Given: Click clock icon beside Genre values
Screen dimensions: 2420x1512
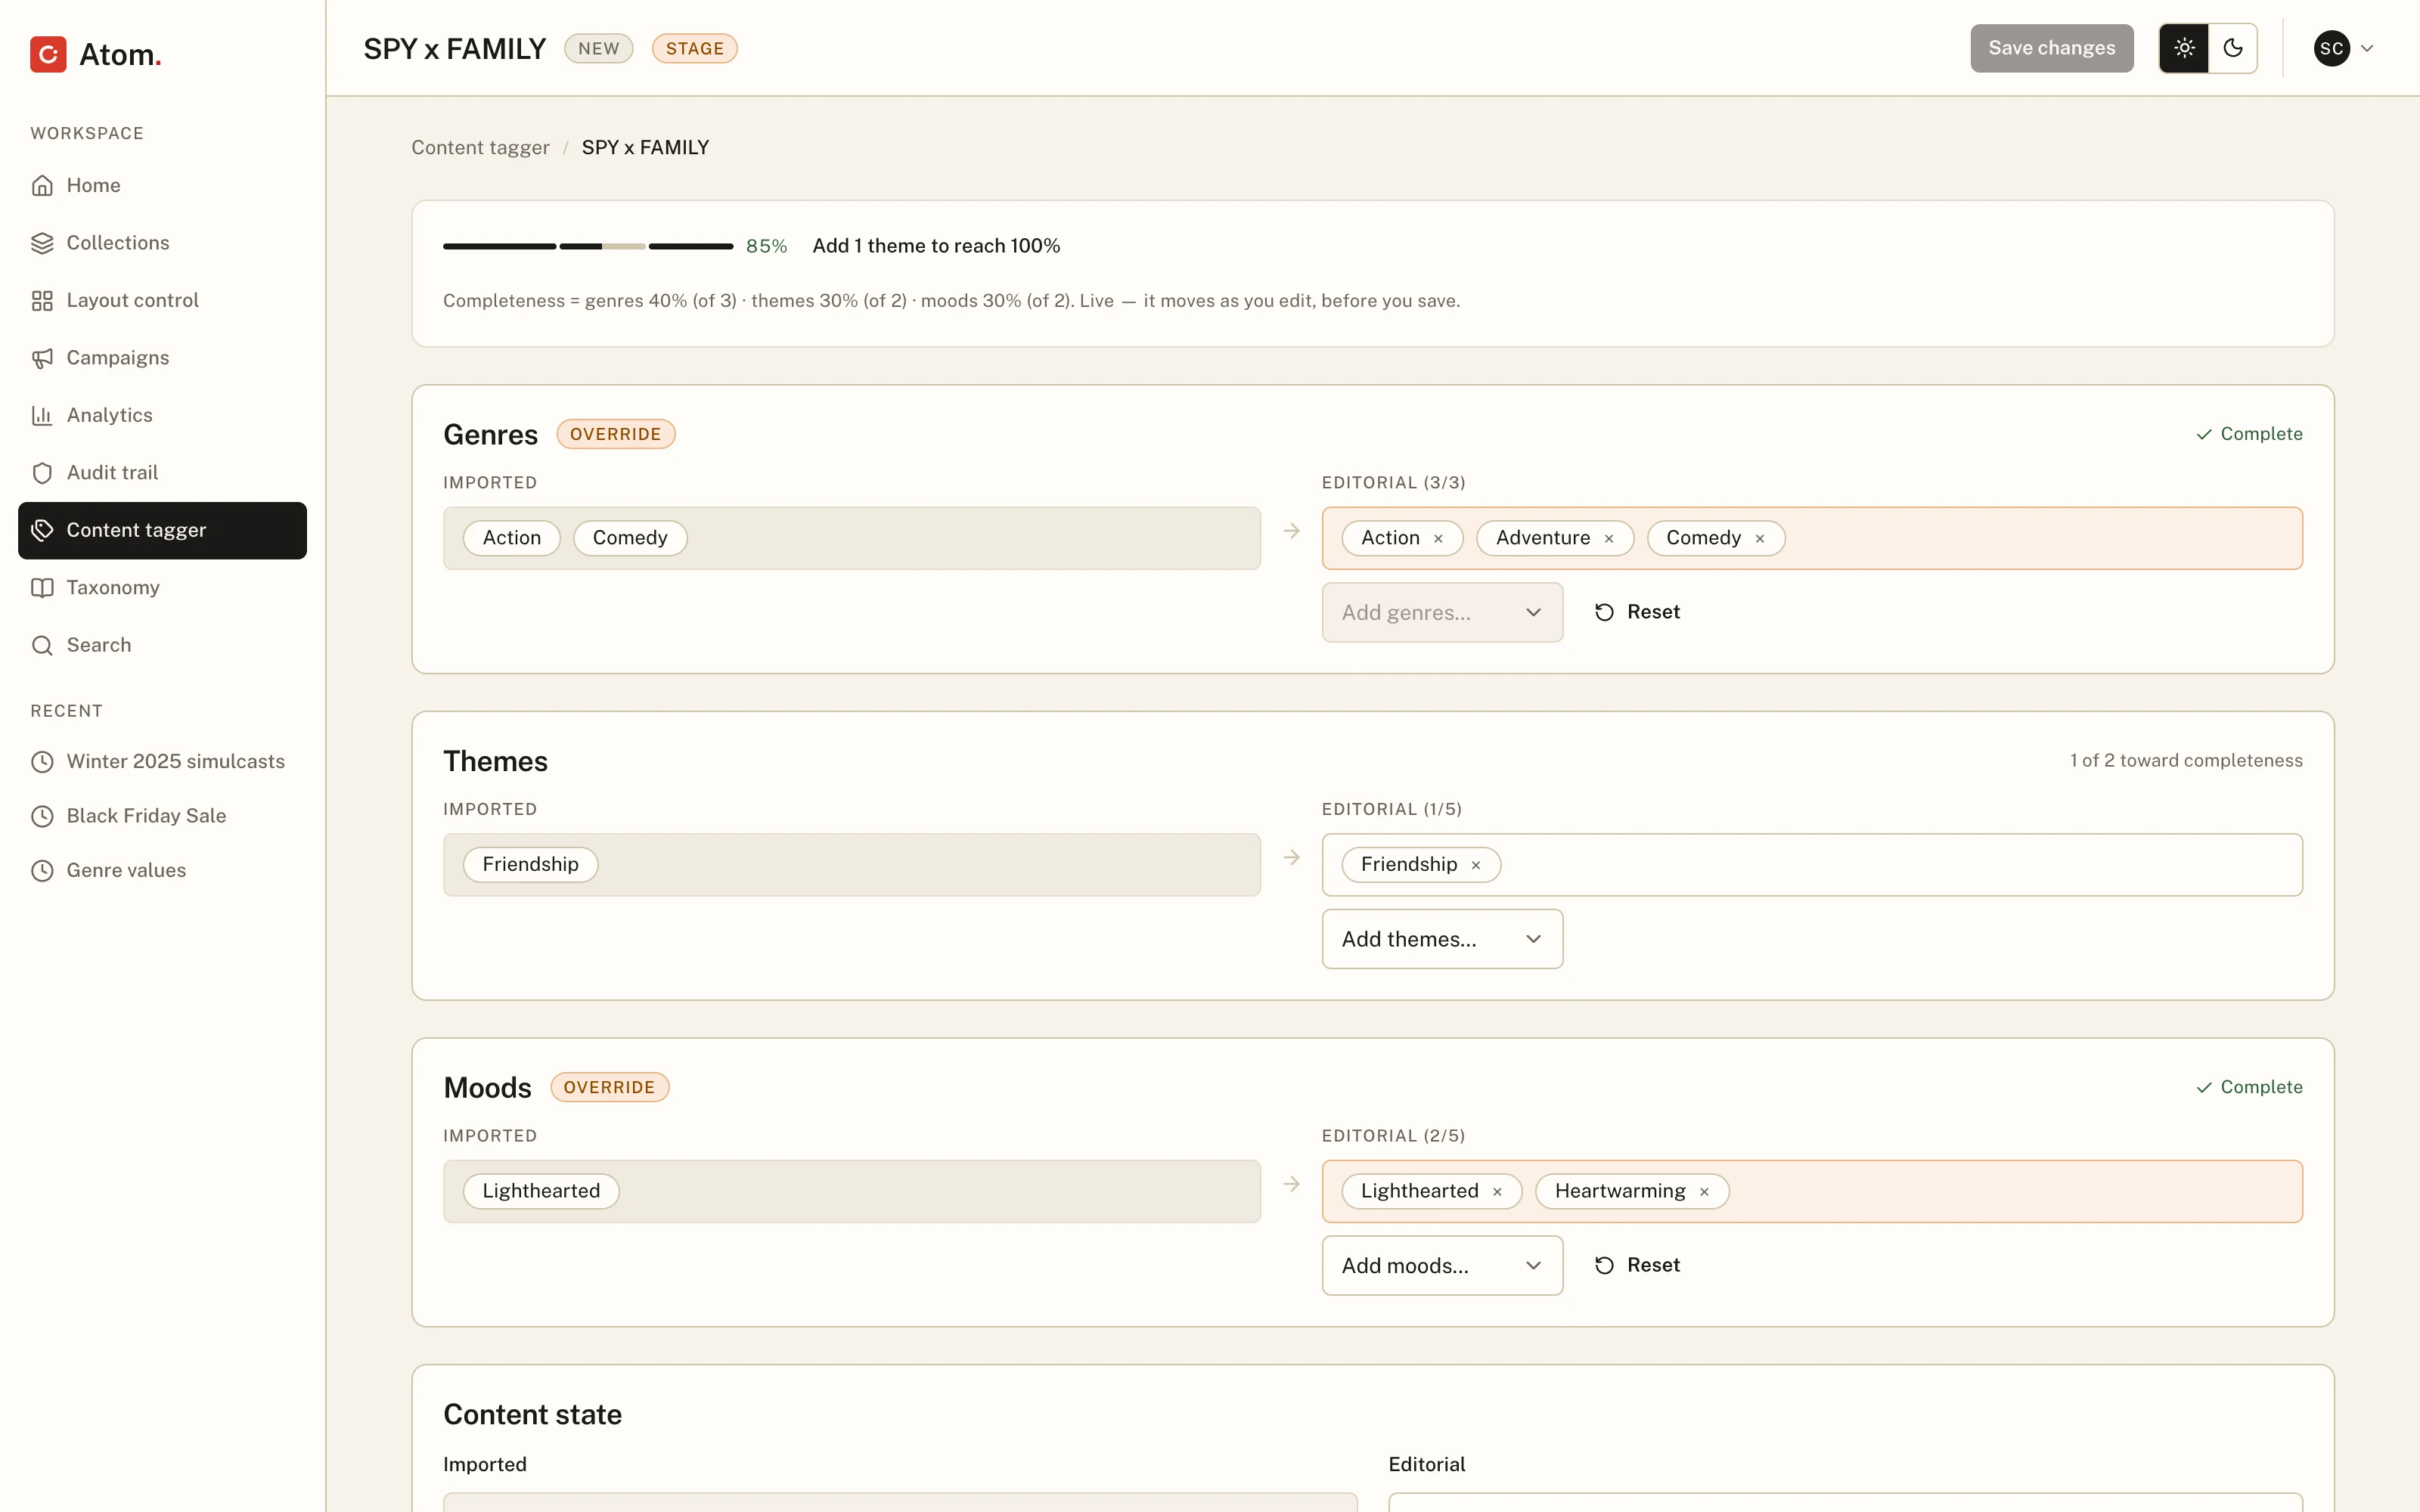Looking at the screenshot, I should point(42,870).
